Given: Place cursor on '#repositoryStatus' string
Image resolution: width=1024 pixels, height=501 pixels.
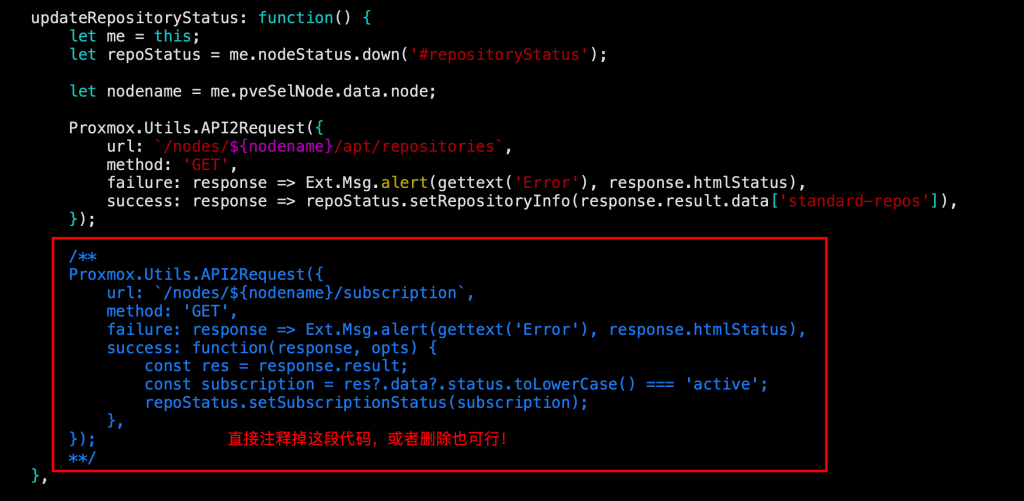Looking at the screenshot, I should [x=499, y=54].
